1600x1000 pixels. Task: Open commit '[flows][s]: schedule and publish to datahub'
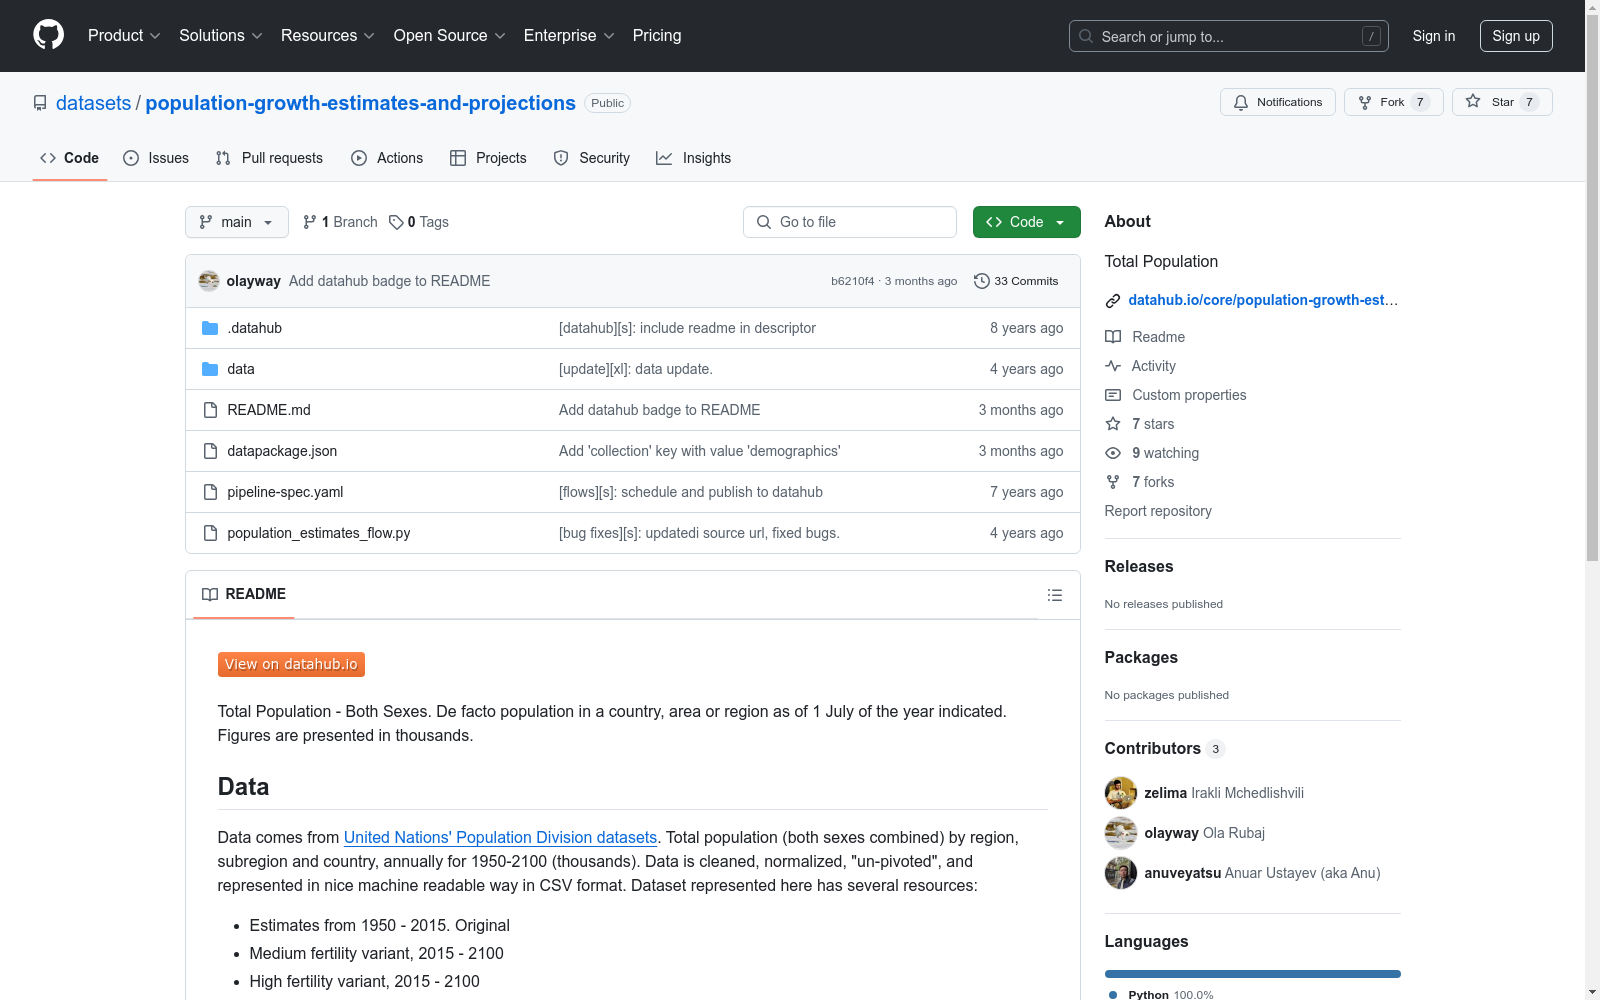[690, 492]
